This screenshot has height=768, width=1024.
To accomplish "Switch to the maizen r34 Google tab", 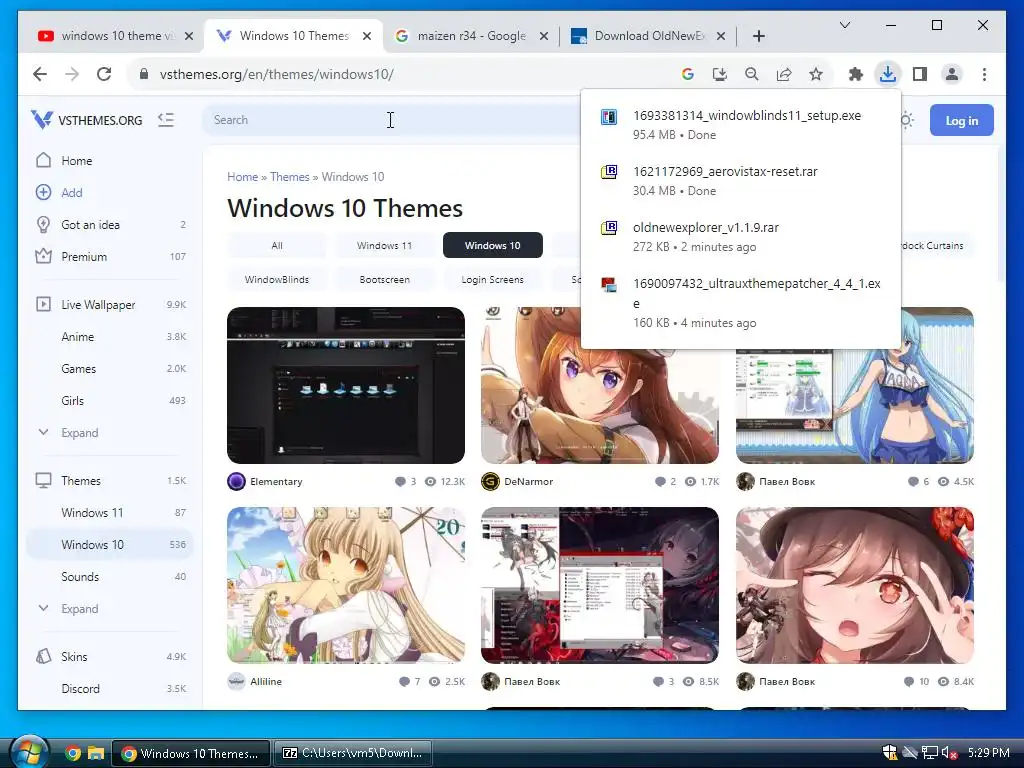I will pos(472,36).
